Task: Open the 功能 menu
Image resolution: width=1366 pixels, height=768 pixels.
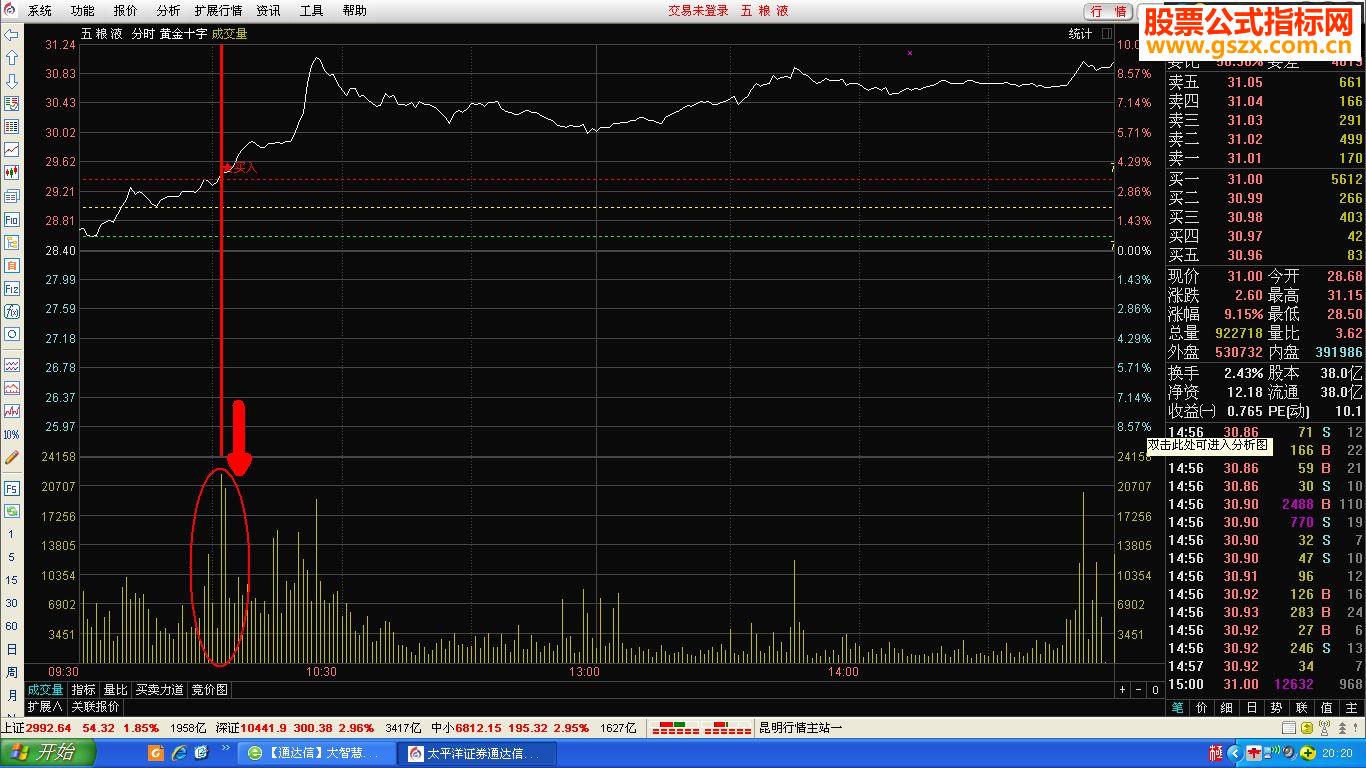Action: click(83, 11)
